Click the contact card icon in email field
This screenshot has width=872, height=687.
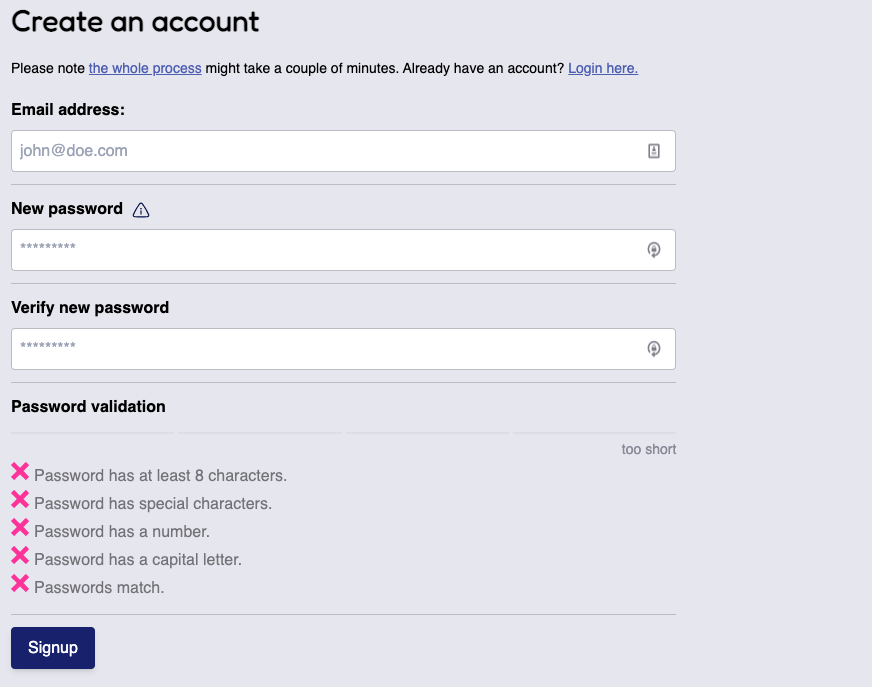[654, 149]
